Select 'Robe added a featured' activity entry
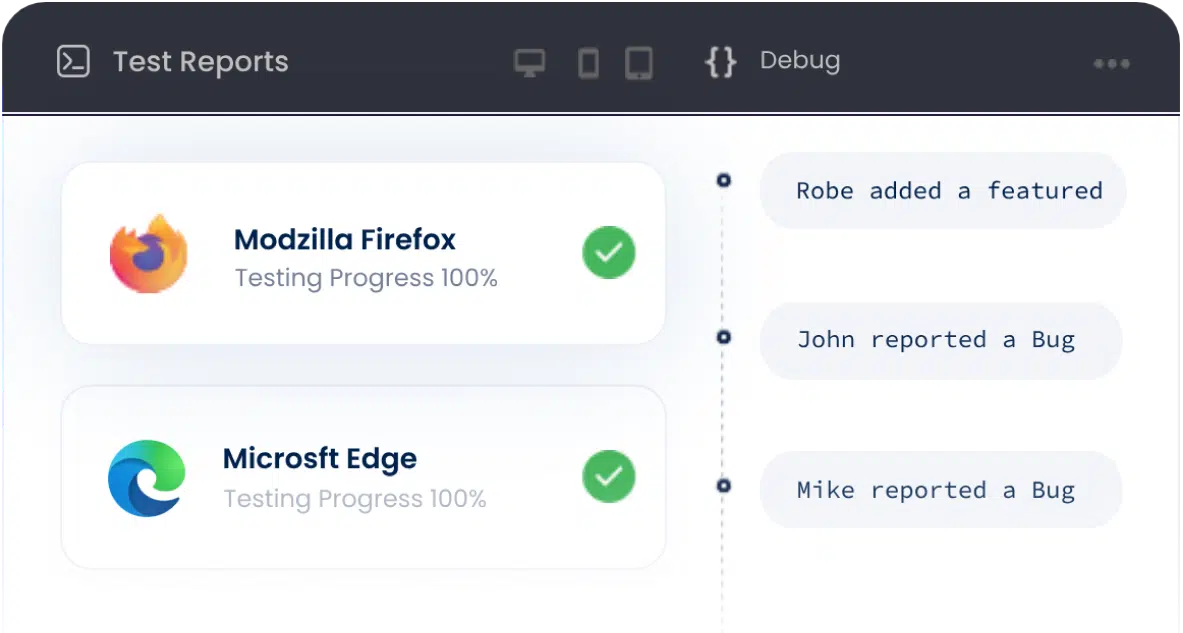 (943, 190)
